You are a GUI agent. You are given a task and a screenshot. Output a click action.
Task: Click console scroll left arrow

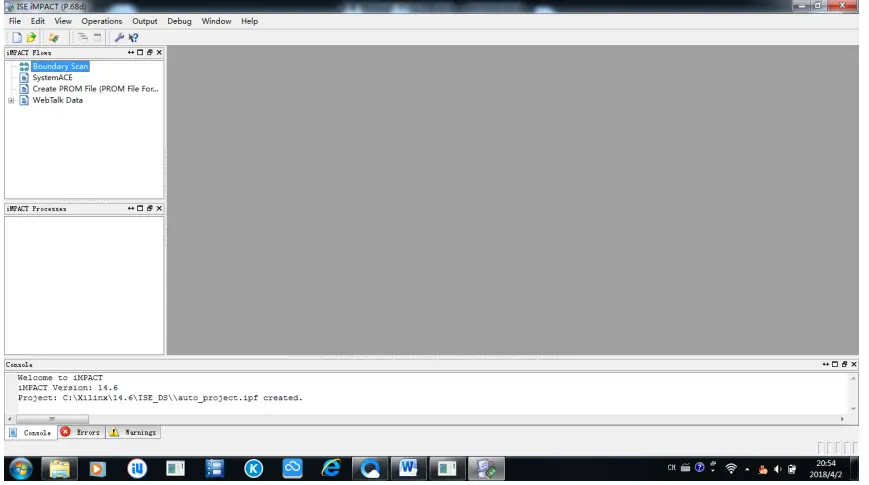(10, 419)
